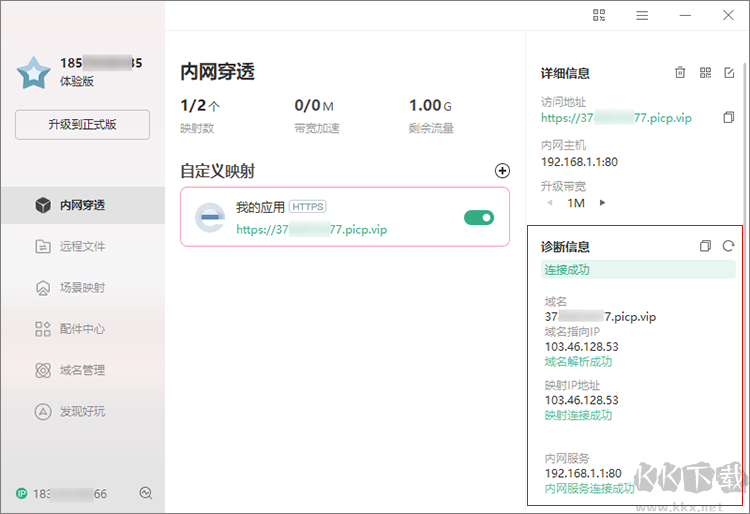Viewport: 750px width, 514px height.
Task: Add a new custom mapping with plus icon
Action: point(502,171)
